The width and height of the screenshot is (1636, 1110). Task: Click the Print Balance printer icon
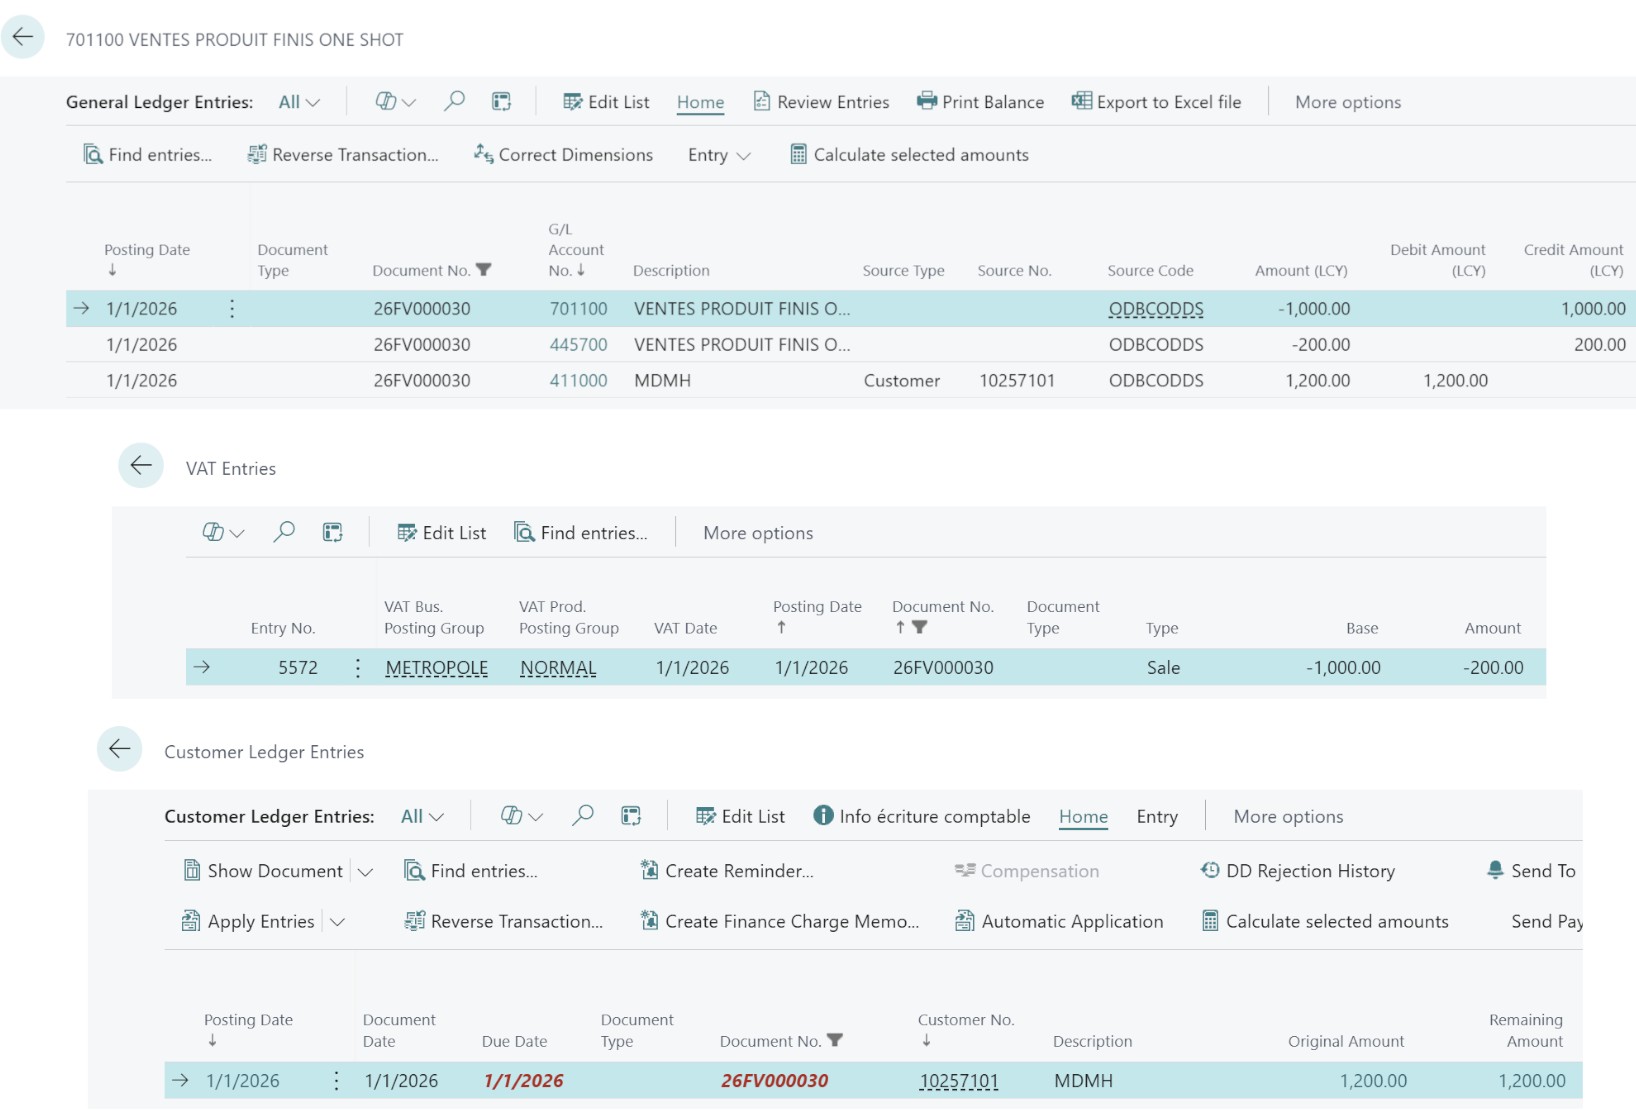point(927,101)
